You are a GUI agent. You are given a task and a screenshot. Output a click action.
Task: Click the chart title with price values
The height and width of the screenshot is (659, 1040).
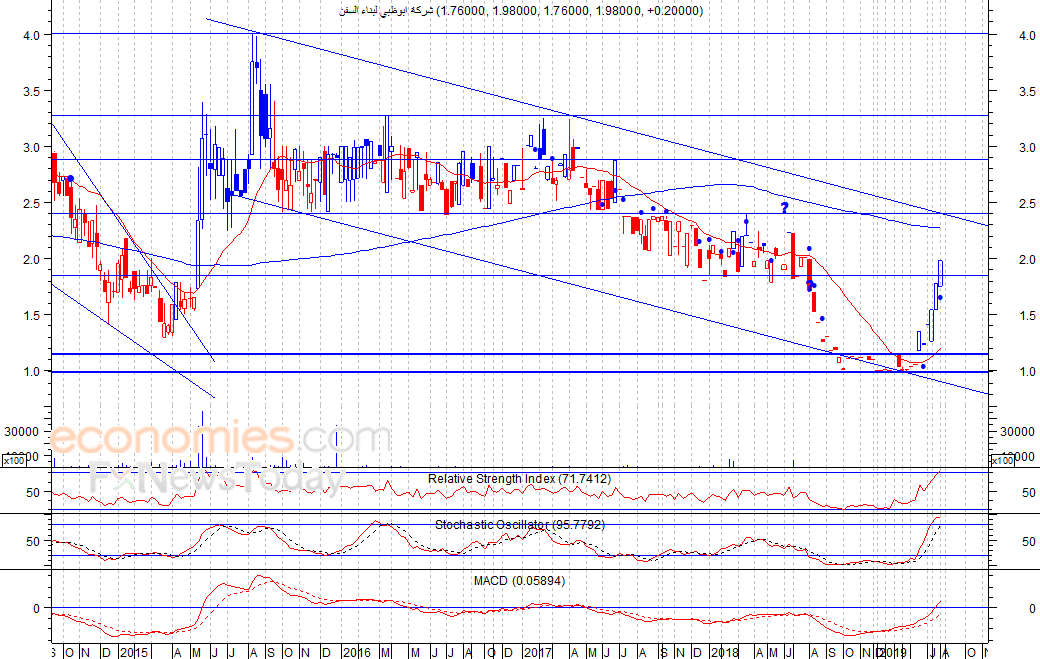[x=521, y=11]
